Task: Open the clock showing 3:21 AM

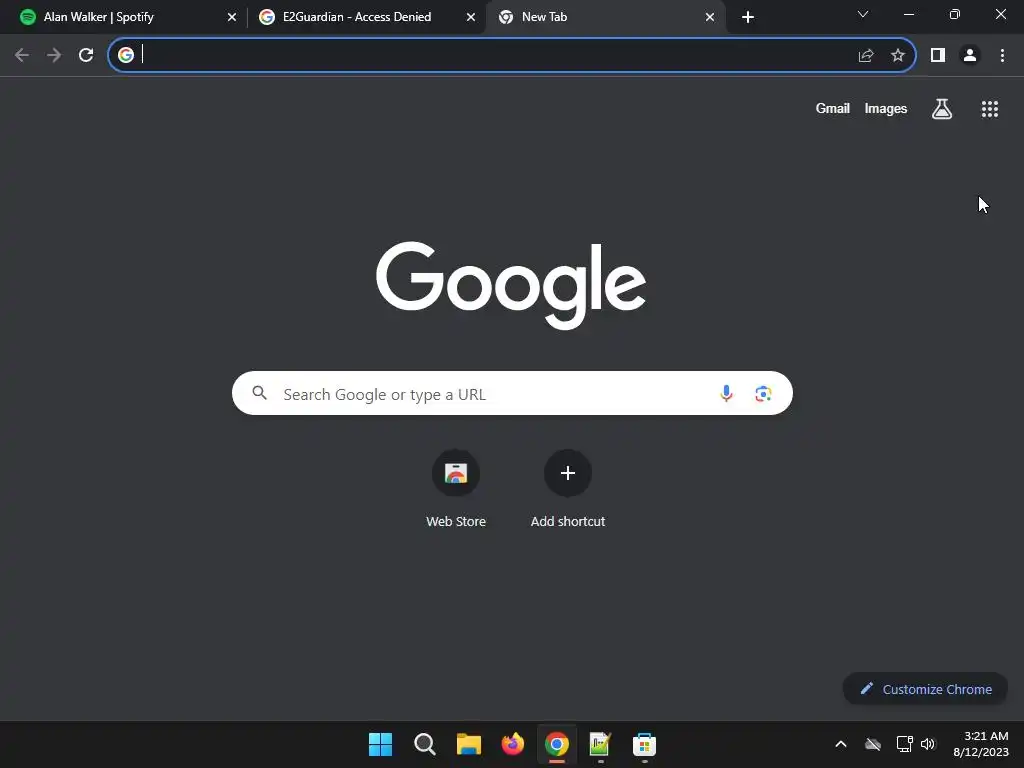Action: [981, 744]
